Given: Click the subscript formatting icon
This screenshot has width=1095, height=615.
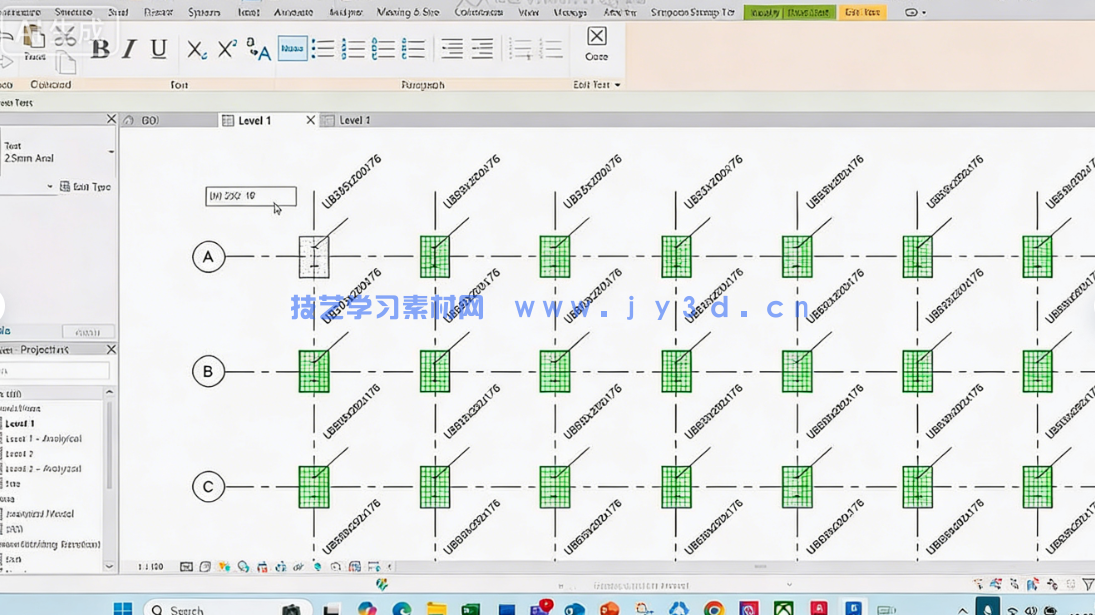Looking at the screenshot, I should point(196,49).
